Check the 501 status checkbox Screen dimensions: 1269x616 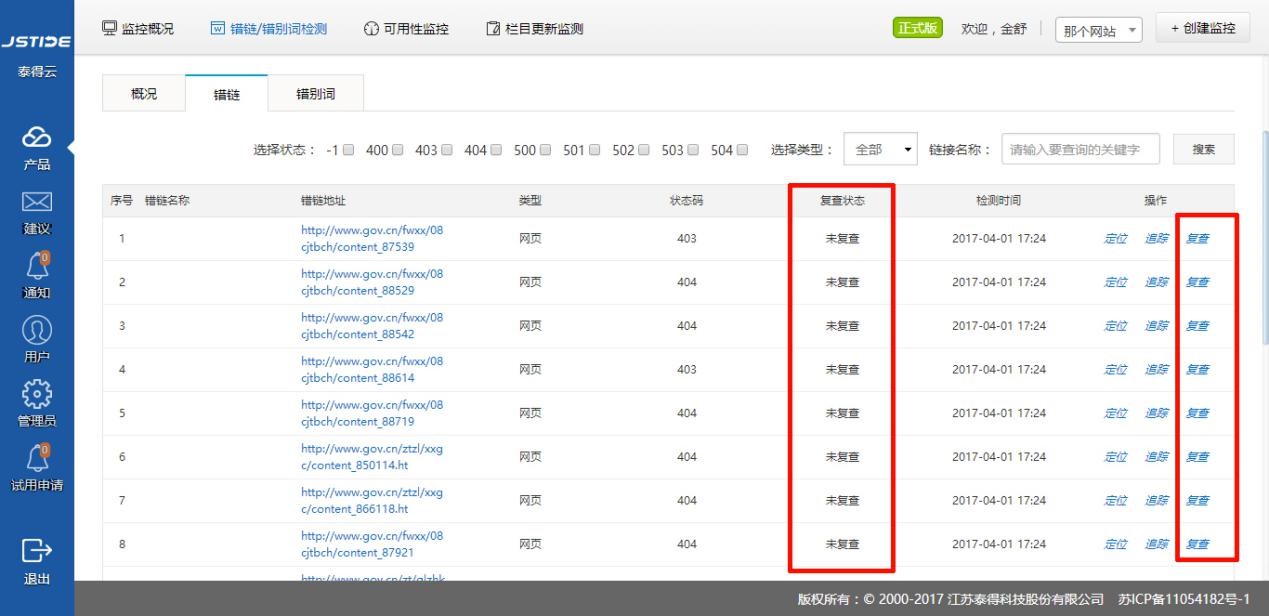pos(595,150)
